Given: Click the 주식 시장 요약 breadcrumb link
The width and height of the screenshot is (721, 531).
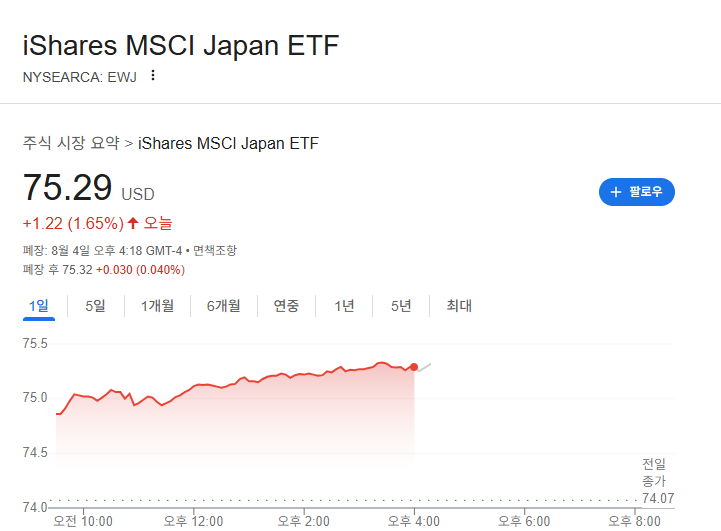Looking at the screenshot, I should [71, 143].
